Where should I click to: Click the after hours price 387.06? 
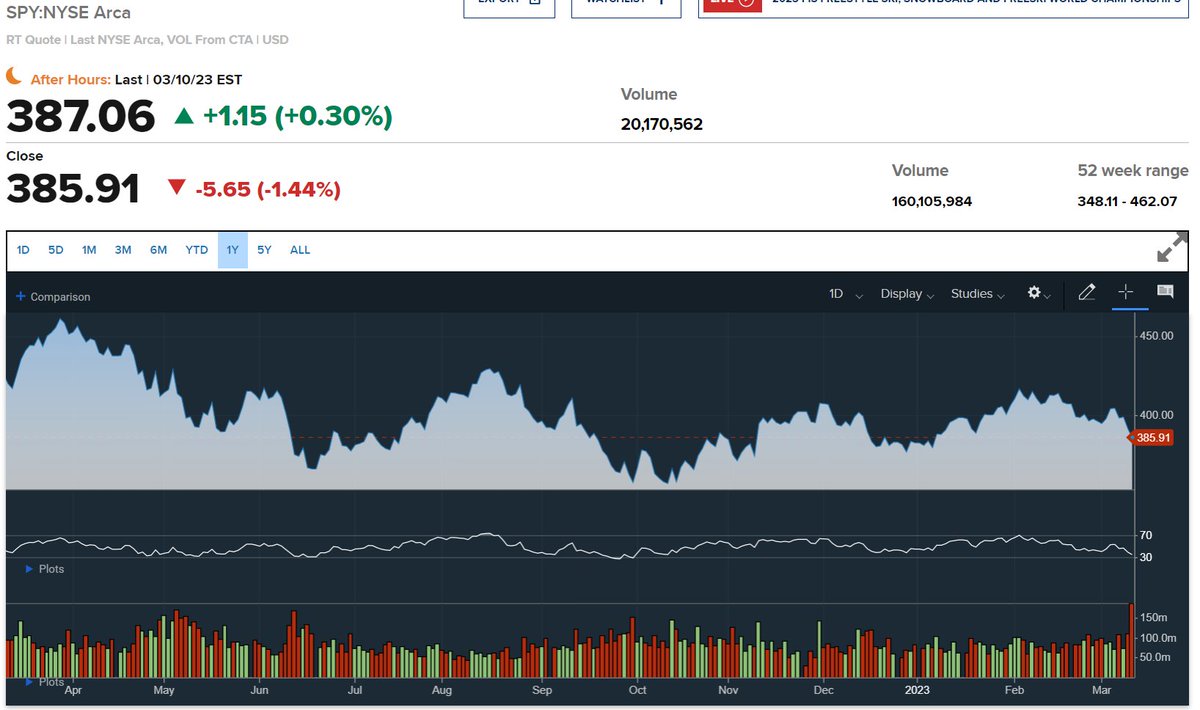(81, 117)
